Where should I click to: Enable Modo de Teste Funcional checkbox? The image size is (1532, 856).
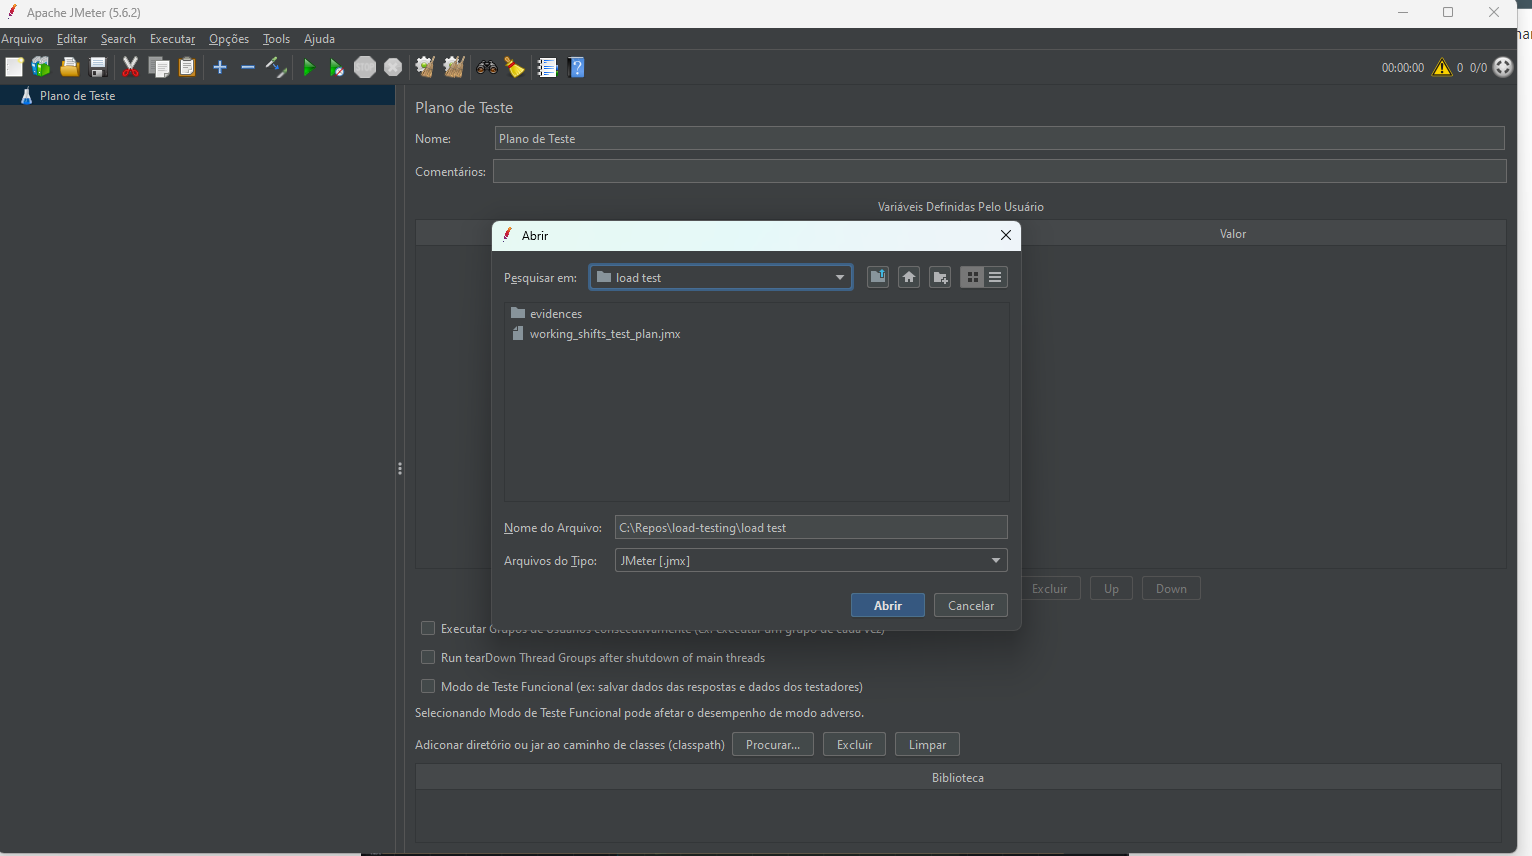click(428, 686)
